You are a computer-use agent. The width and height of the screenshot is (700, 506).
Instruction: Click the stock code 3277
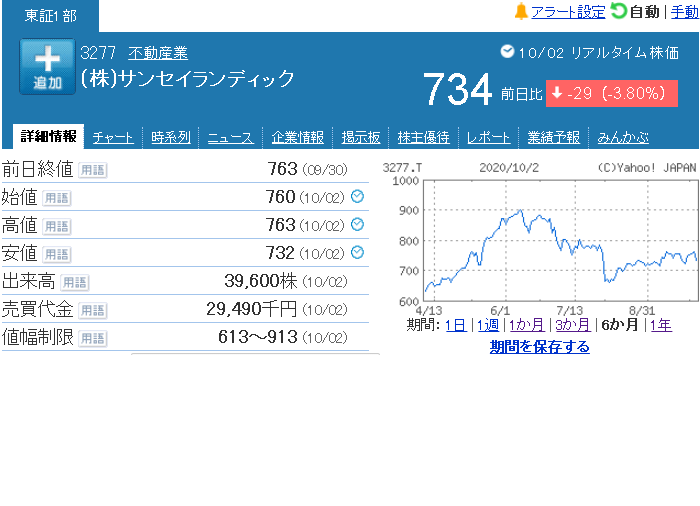(98, 53)
